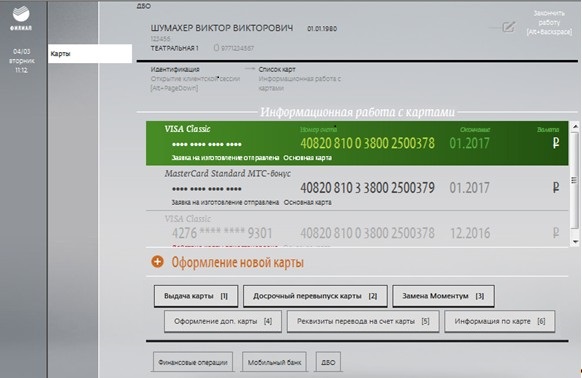Click Завершить работу link
This screenshot has height=378, width=582.
pos(549,23)
